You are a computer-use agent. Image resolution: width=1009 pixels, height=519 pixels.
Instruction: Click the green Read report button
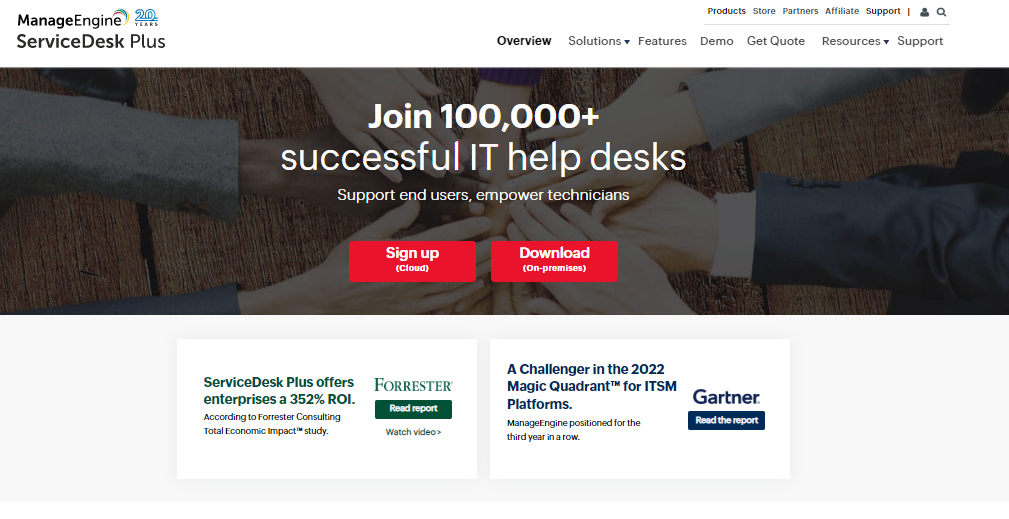point(413,409)
